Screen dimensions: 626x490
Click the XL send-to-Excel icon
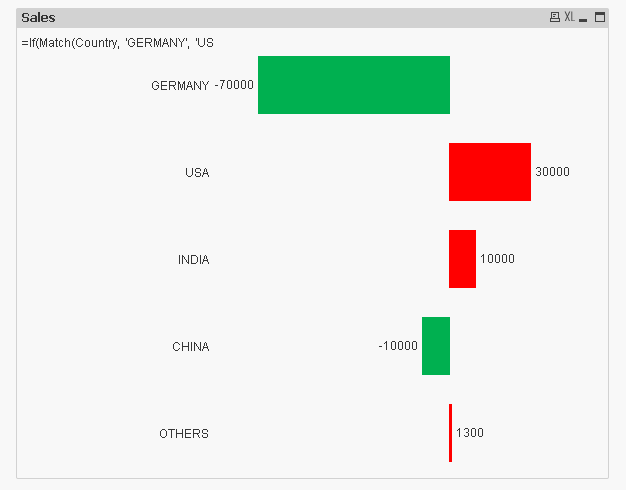pyautogui.click(x=569, y=17)
